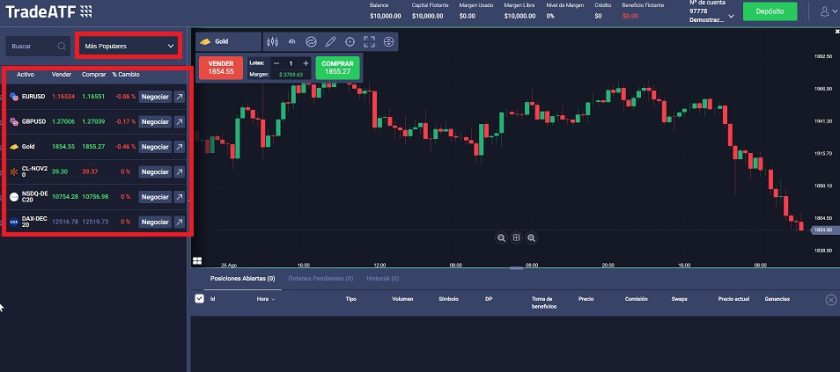Image resolution: width=840 pixels, height=372 pixels.
Task: Switch to Órdenes Pendientes tab
Action: pyautogui.click(x=320, y=279)
